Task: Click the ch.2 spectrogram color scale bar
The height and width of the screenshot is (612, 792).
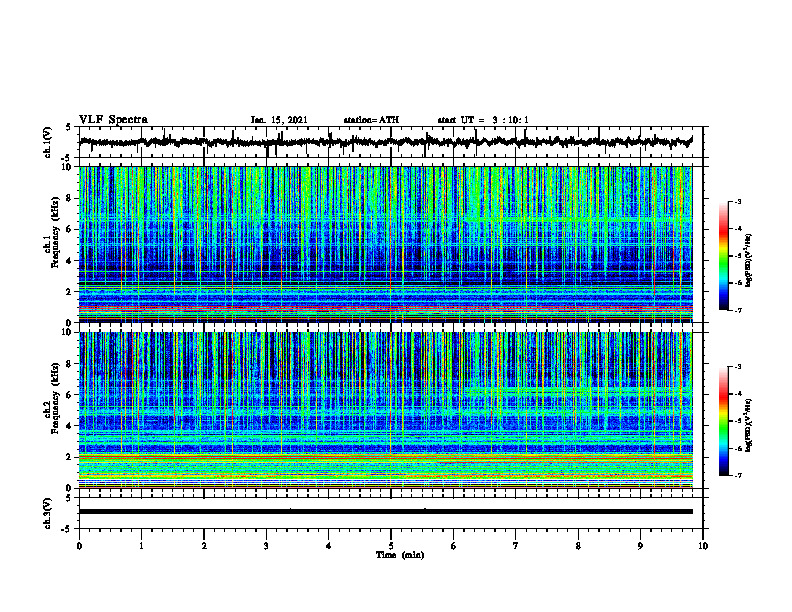Action: point(723,421)
